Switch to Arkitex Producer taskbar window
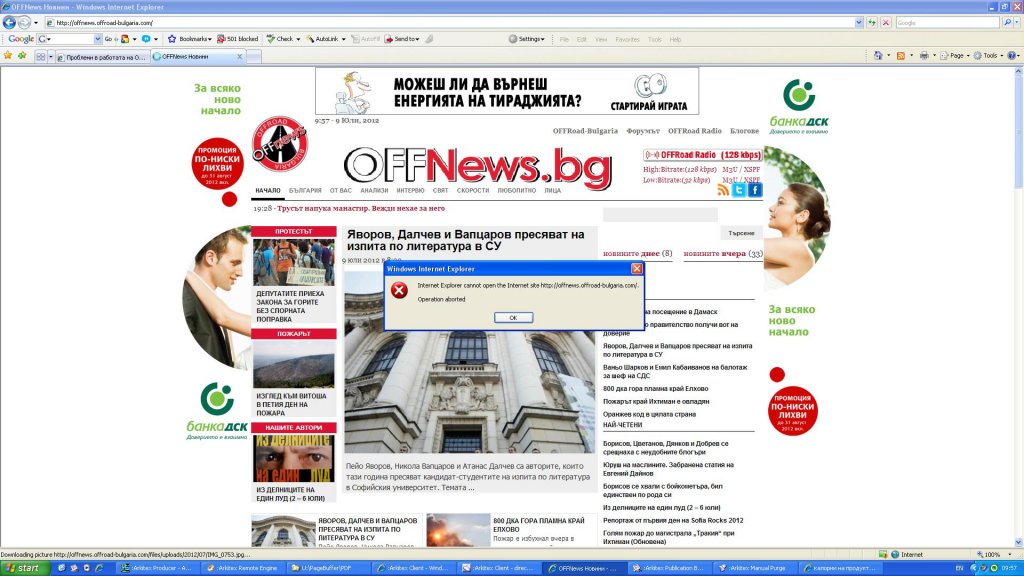The height and width of the screenshot is (576, 1024). [157, 568]
